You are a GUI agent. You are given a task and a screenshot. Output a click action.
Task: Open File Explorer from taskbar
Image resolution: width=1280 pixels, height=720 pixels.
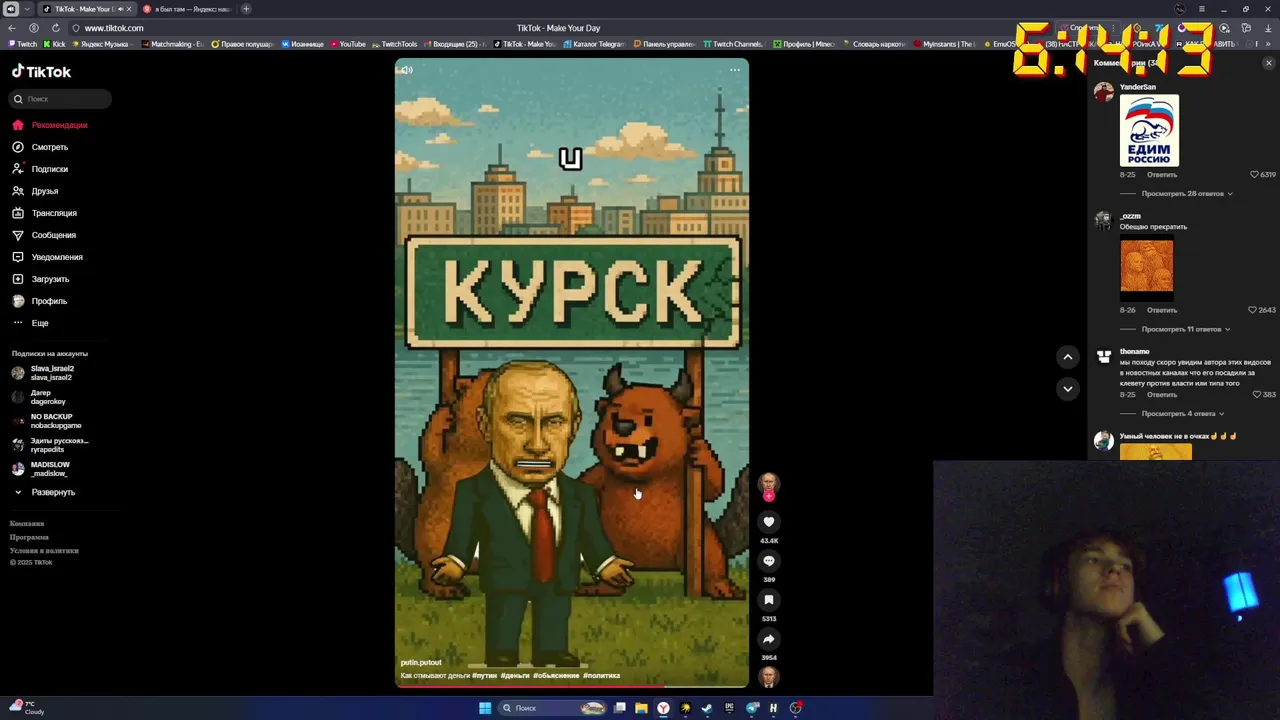[x=641, y=708]
